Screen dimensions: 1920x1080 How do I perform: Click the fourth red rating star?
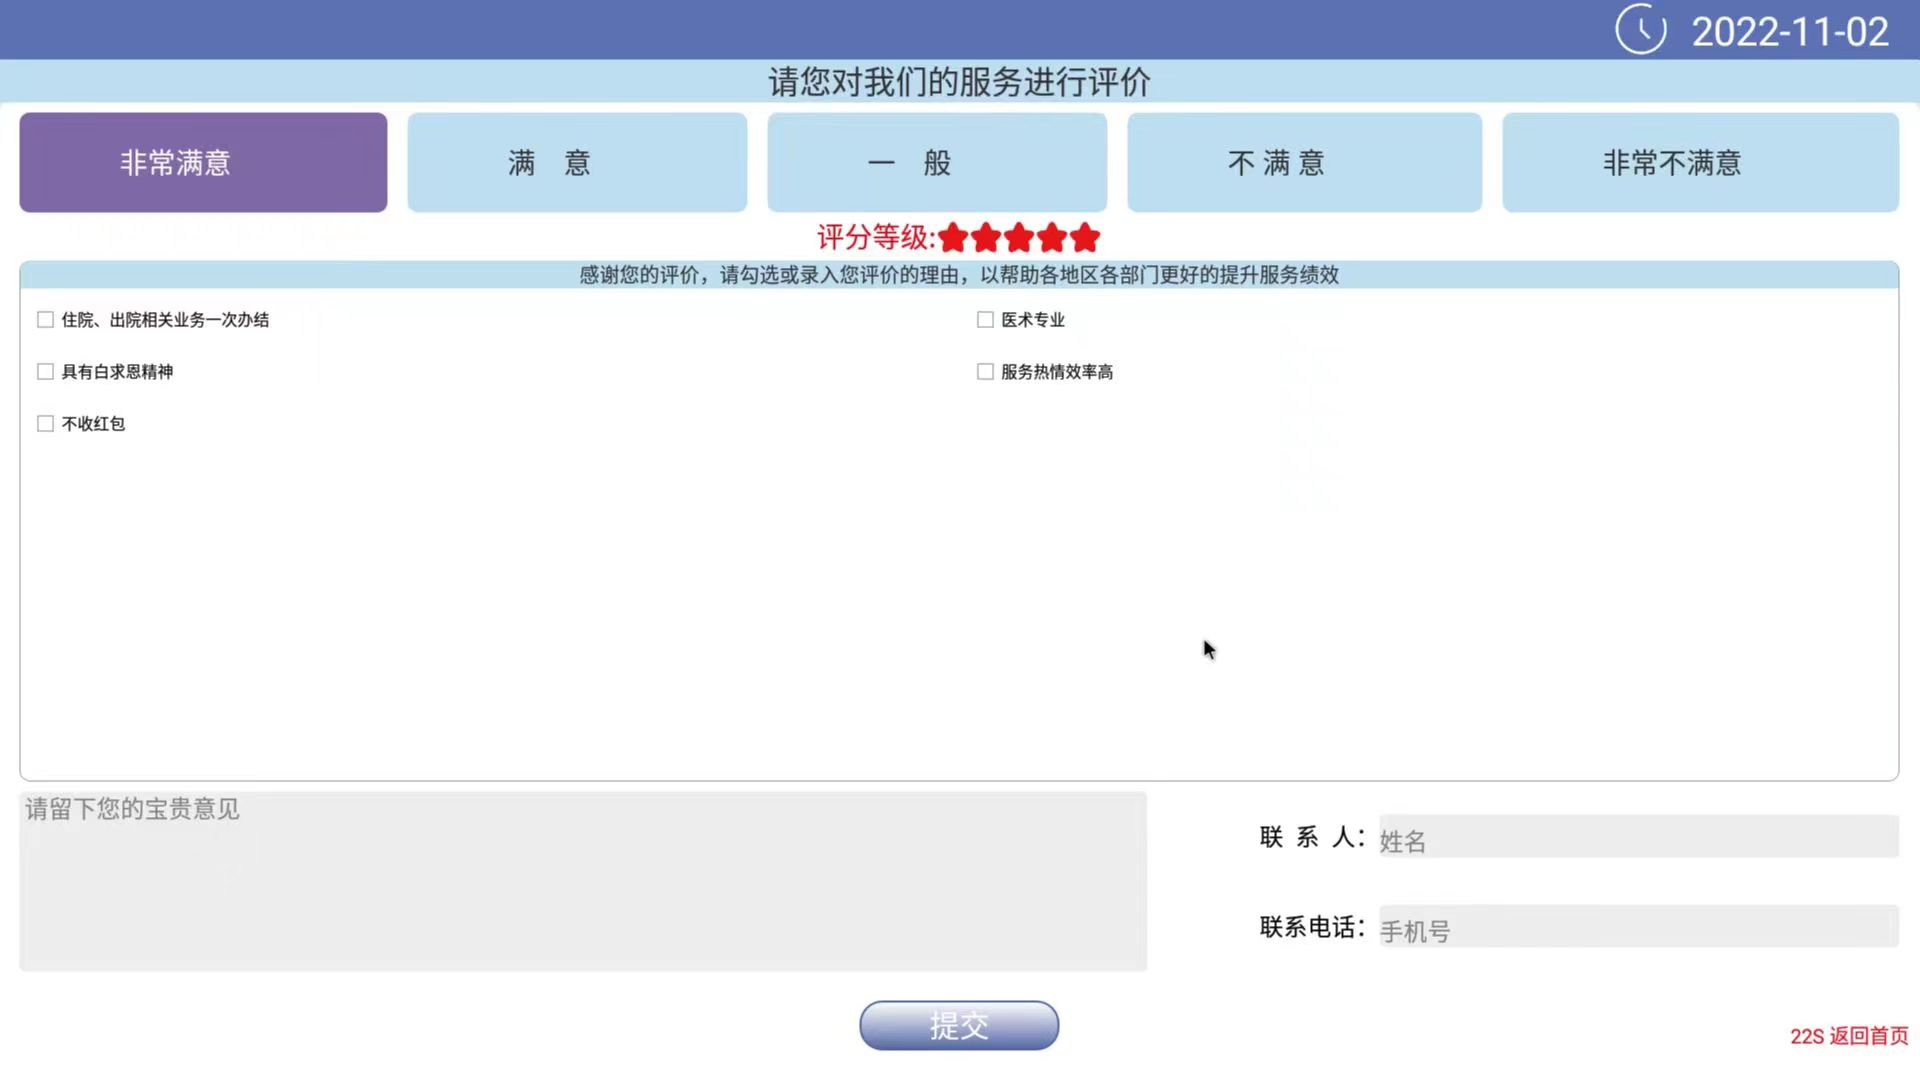point(1052,238)
